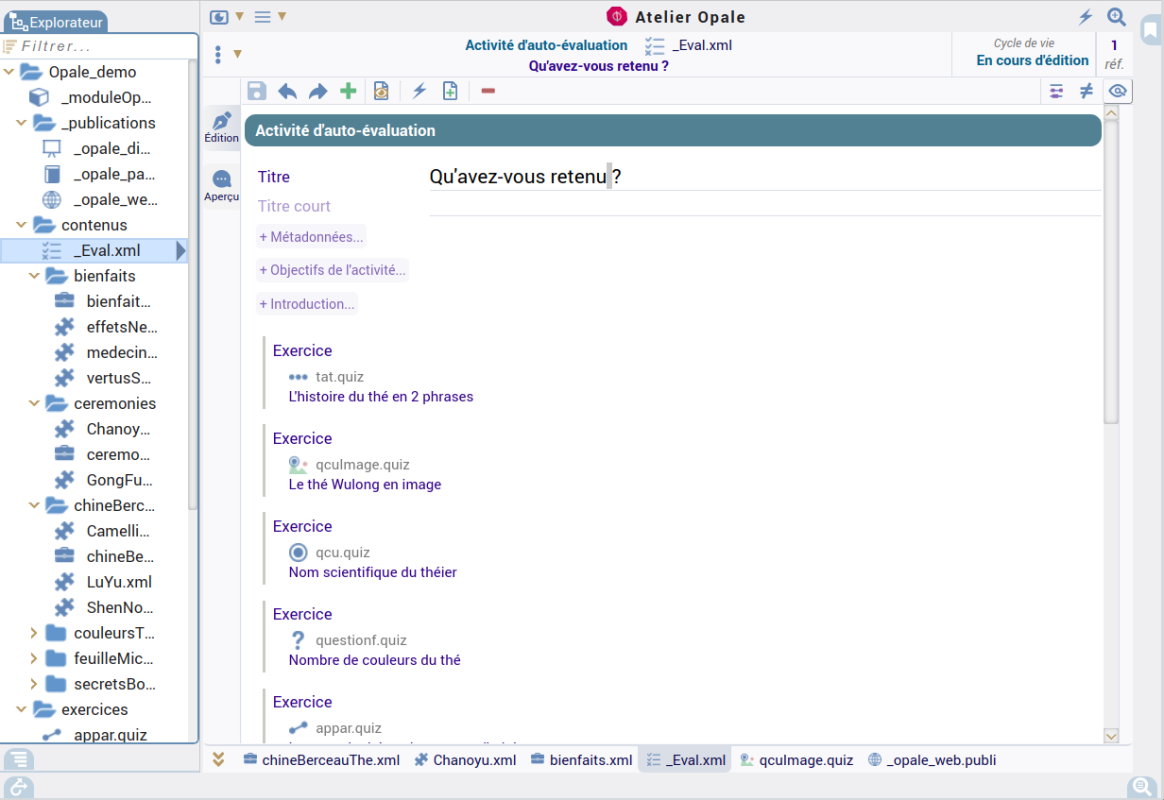Switch to the Aperçu preview view

(222, 185)
